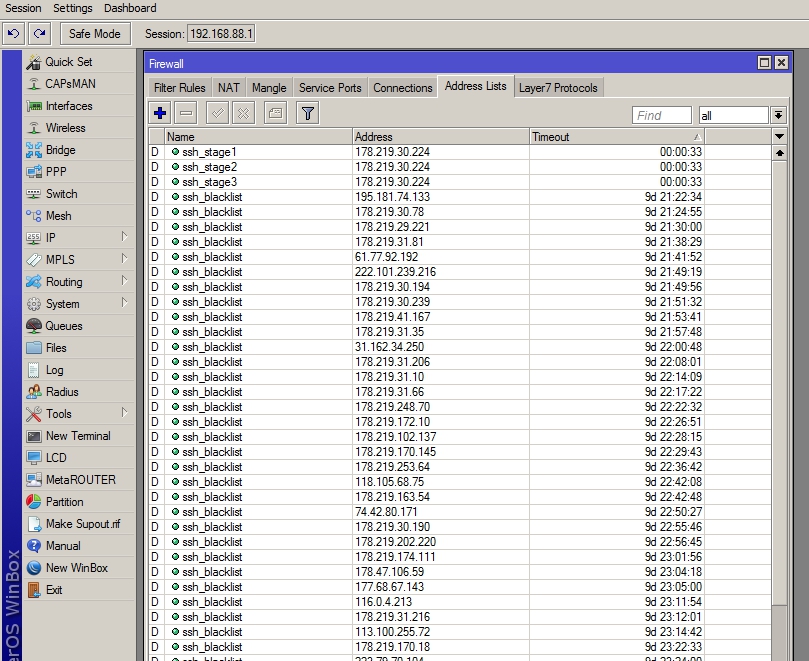Click the Undo arrow icon

13,34
